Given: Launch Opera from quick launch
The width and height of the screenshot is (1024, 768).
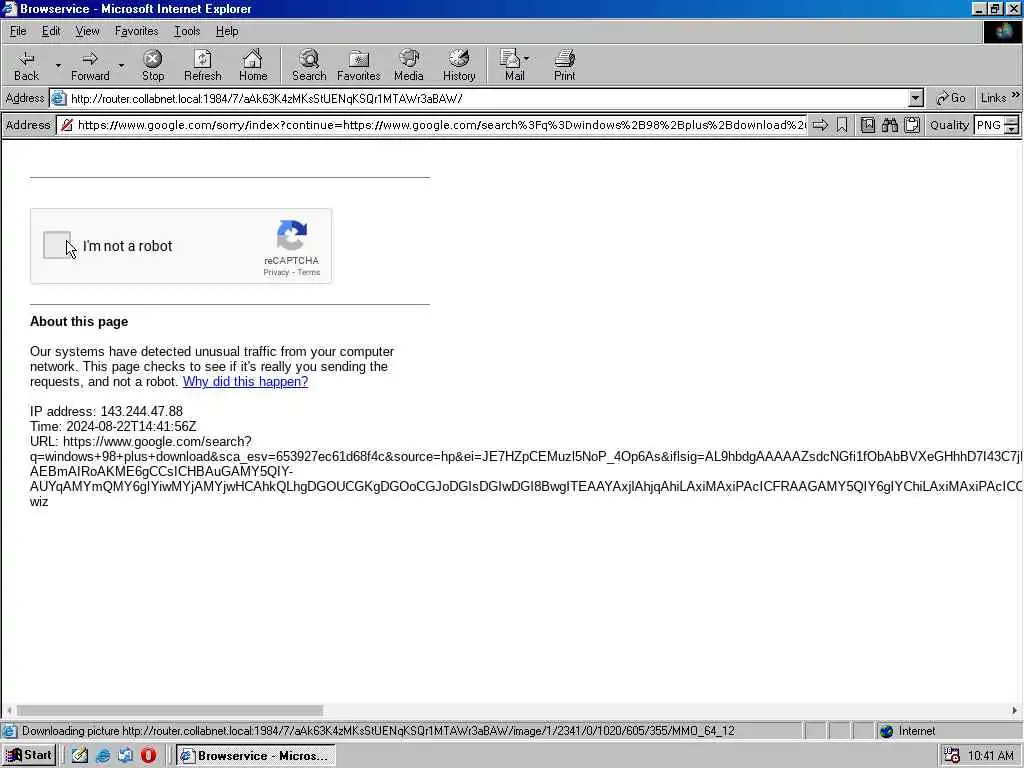Looking at the screenshot, I should 148,756.
